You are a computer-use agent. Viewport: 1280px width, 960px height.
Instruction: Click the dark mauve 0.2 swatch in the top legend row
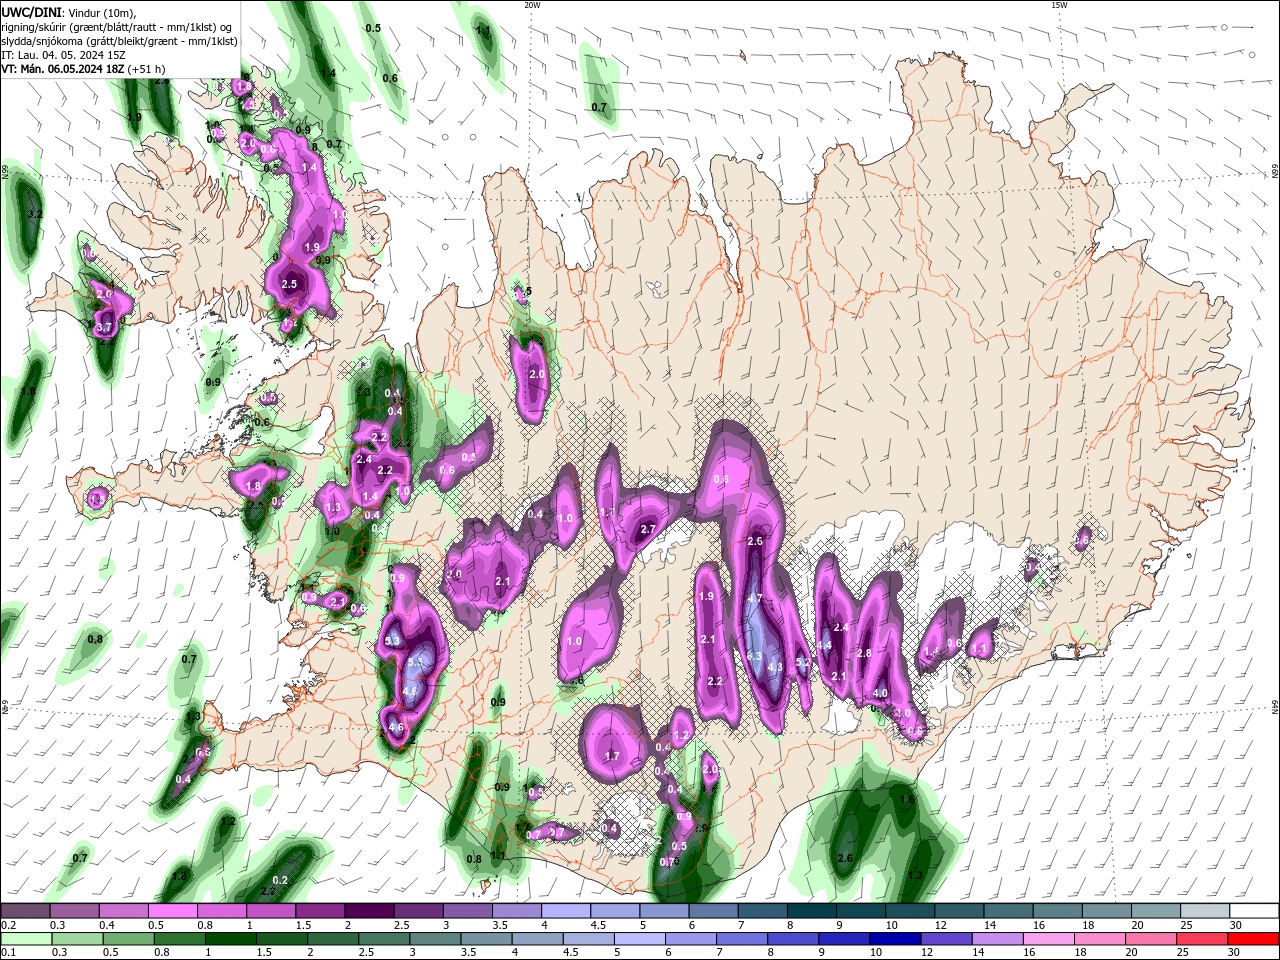[x=25, y=911]
